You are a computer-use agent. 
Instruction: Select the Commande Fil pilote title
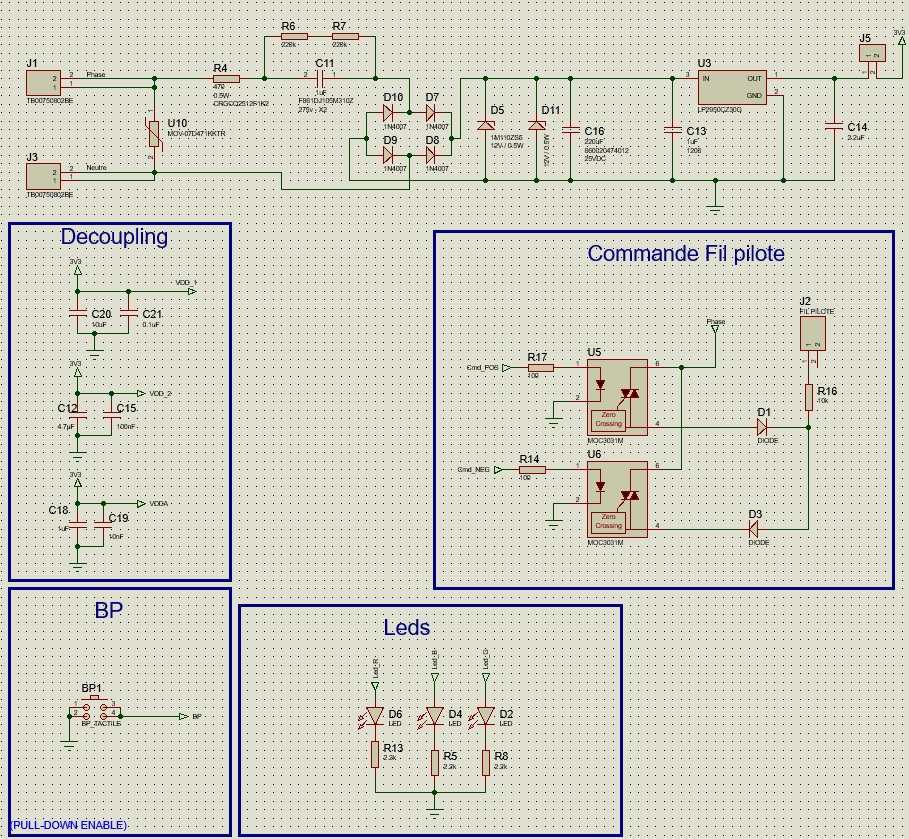tap(686, 253)
